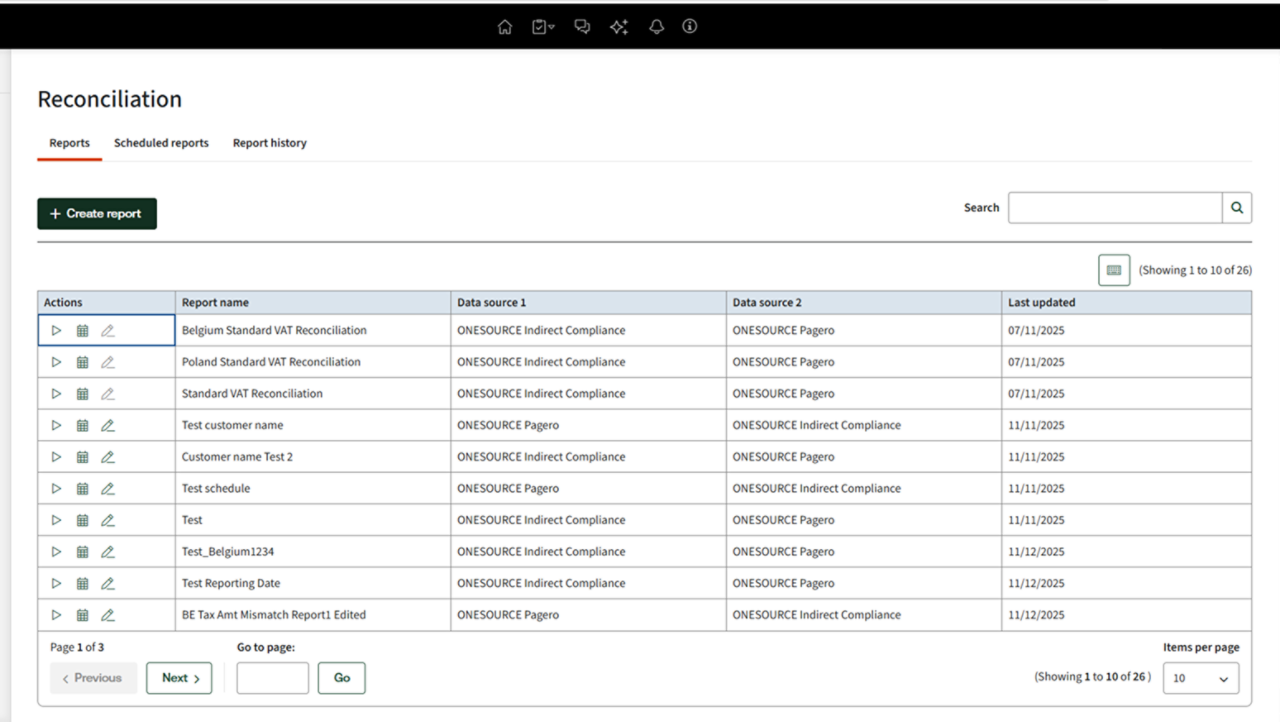Run the BE Tax Amt Mismatch report
Viewport: 1280px width, 722px height.
coord(56,615)
